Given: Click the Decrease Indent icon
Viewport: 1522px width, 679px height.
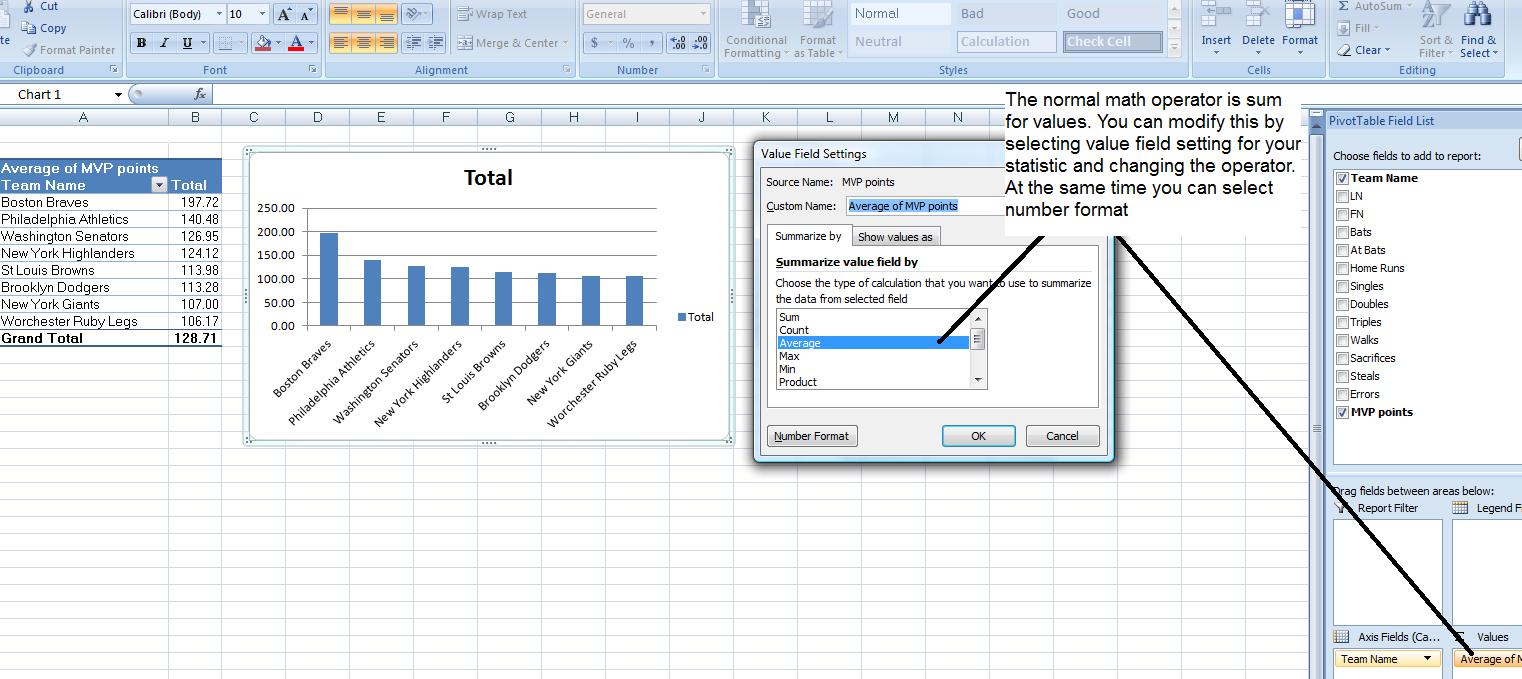Looking at the screenshot, I should click(413, 43).
